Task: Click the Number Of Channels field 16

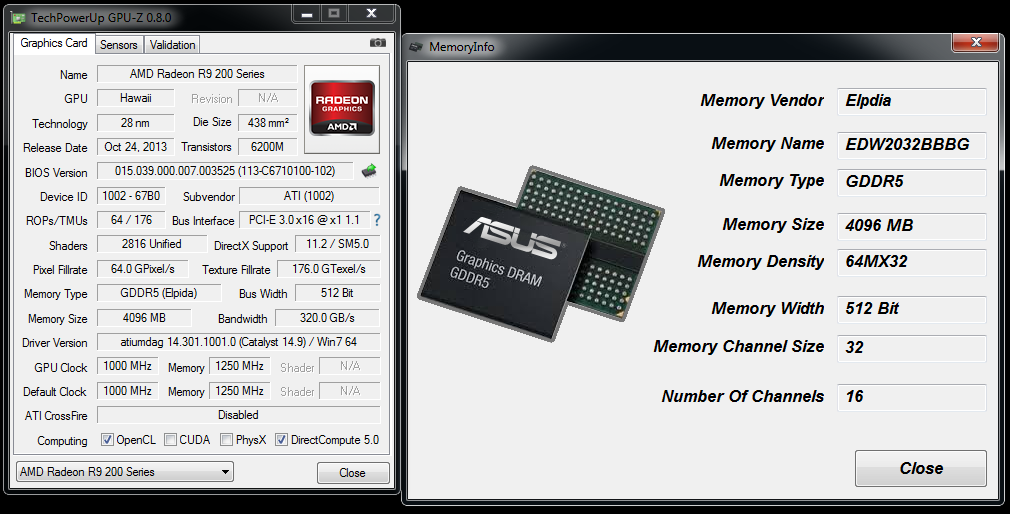Action: click(911, 397)
